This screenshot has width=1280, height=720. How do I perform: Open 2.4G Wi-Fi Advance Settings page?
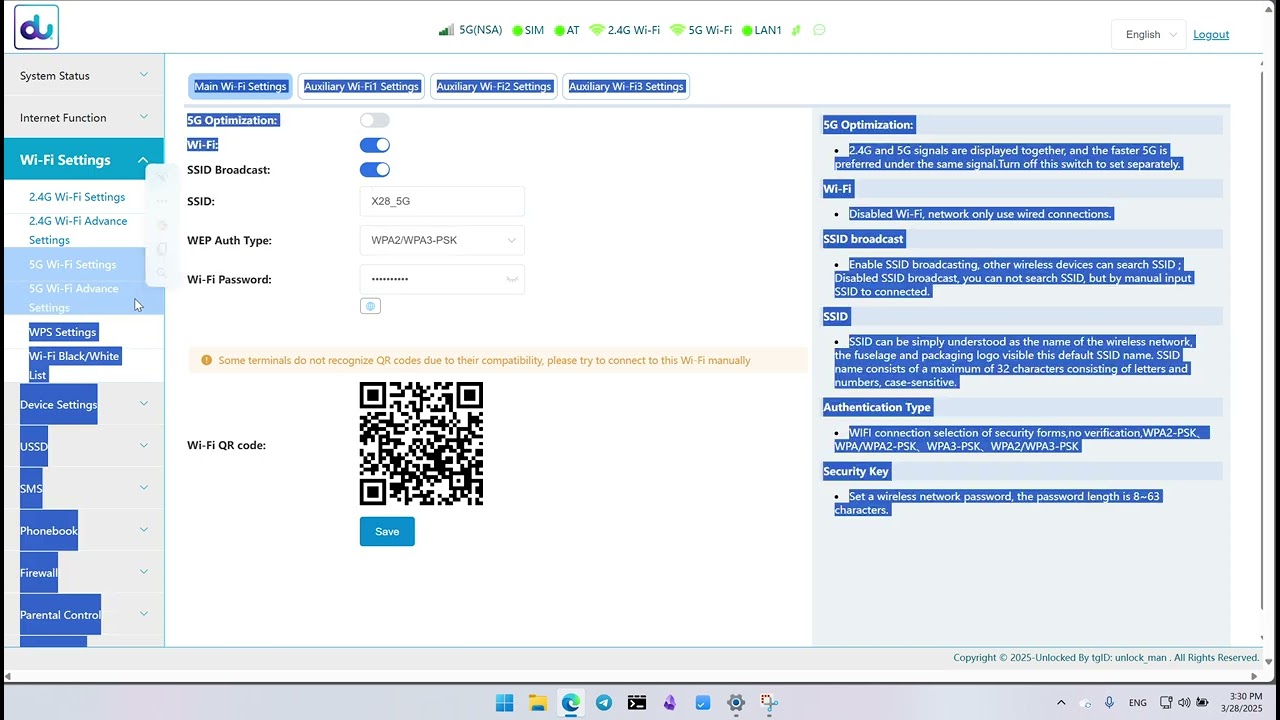point(78,230)
